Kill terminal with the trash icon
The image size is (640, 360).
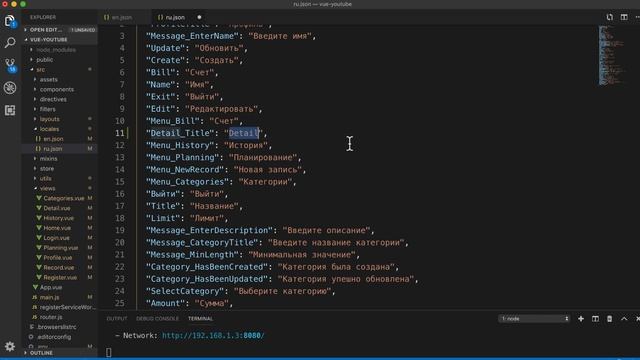coord(609,319)
